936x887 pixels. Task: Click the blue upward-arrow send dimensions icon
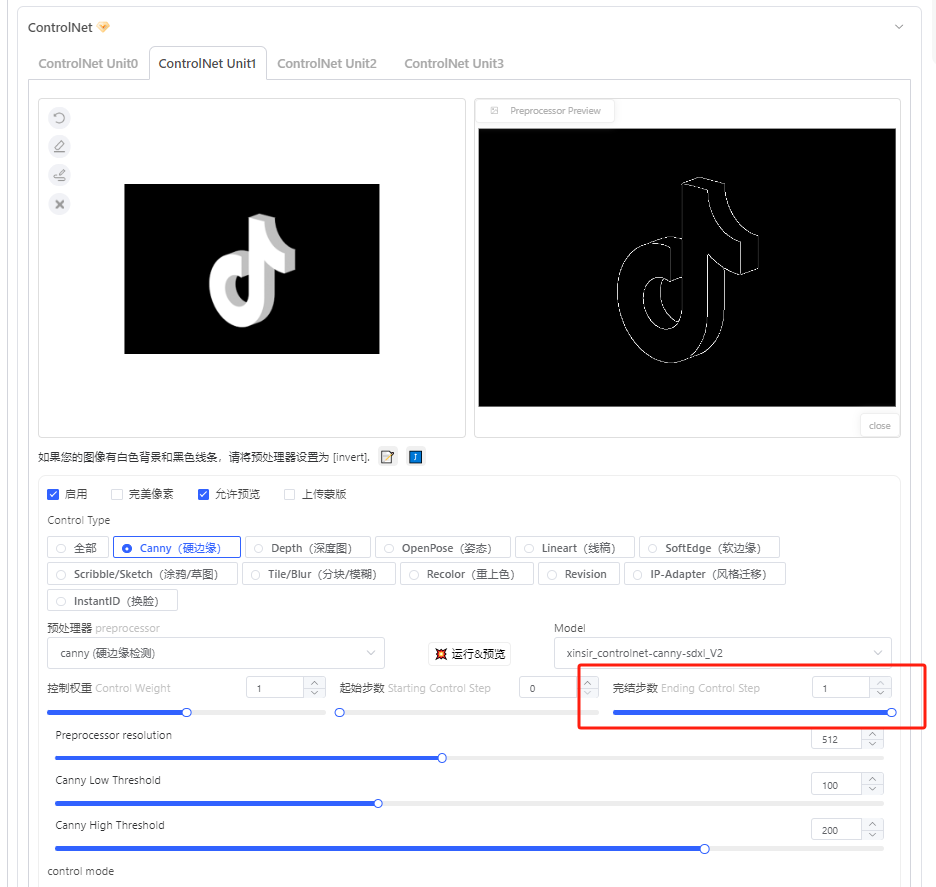[415, 457]
